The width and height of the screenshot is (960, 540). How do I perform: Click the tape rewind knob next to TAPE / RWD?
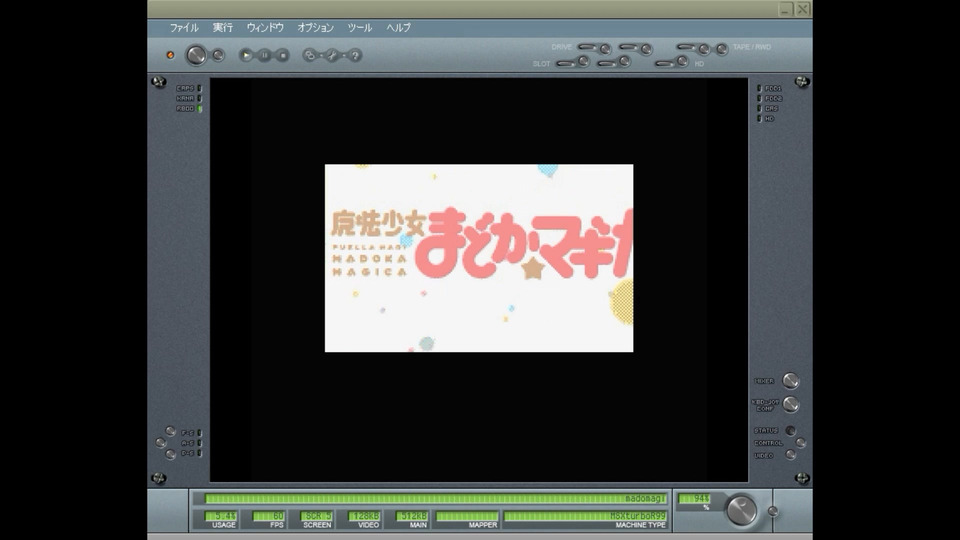click(x=722, y=49)
